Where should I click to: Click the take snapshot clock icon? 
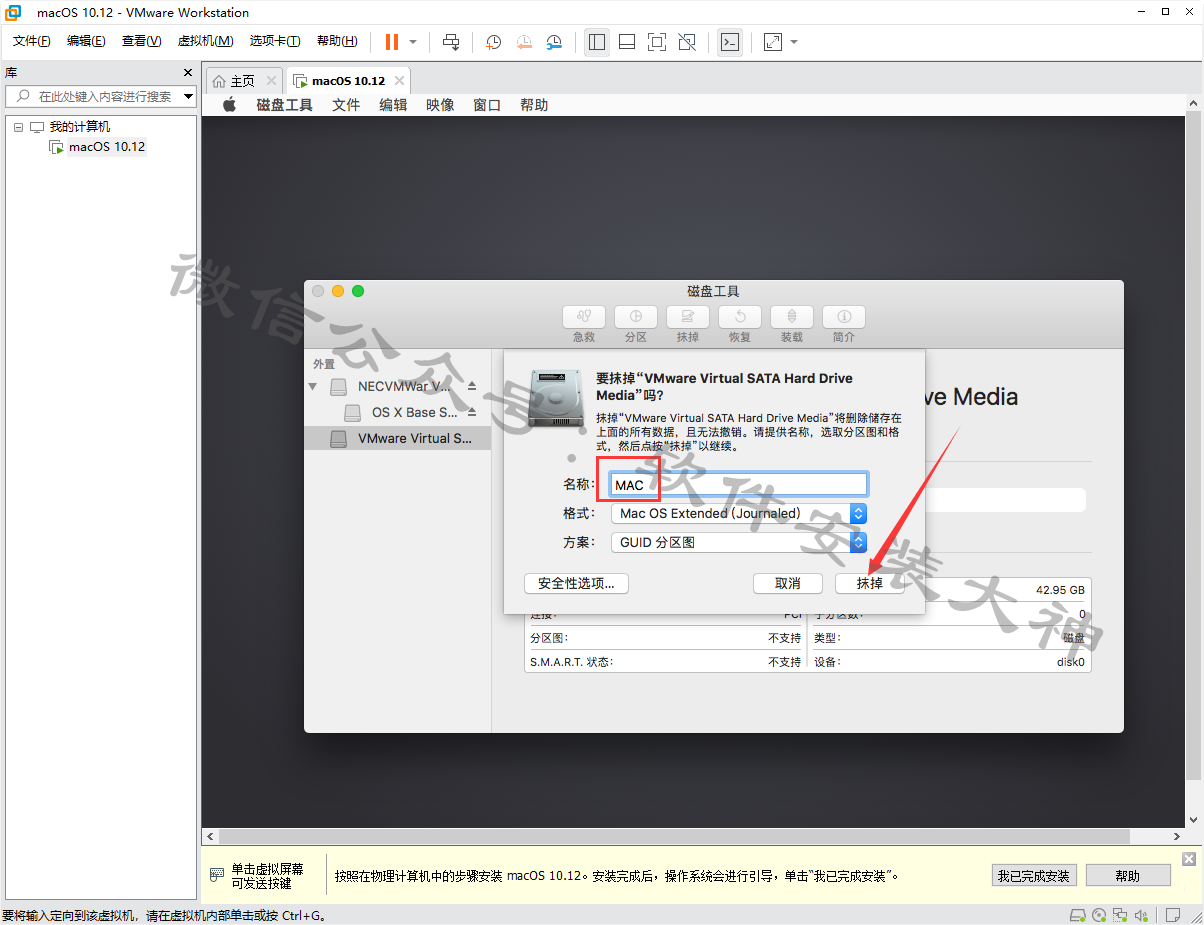(493, 42)
